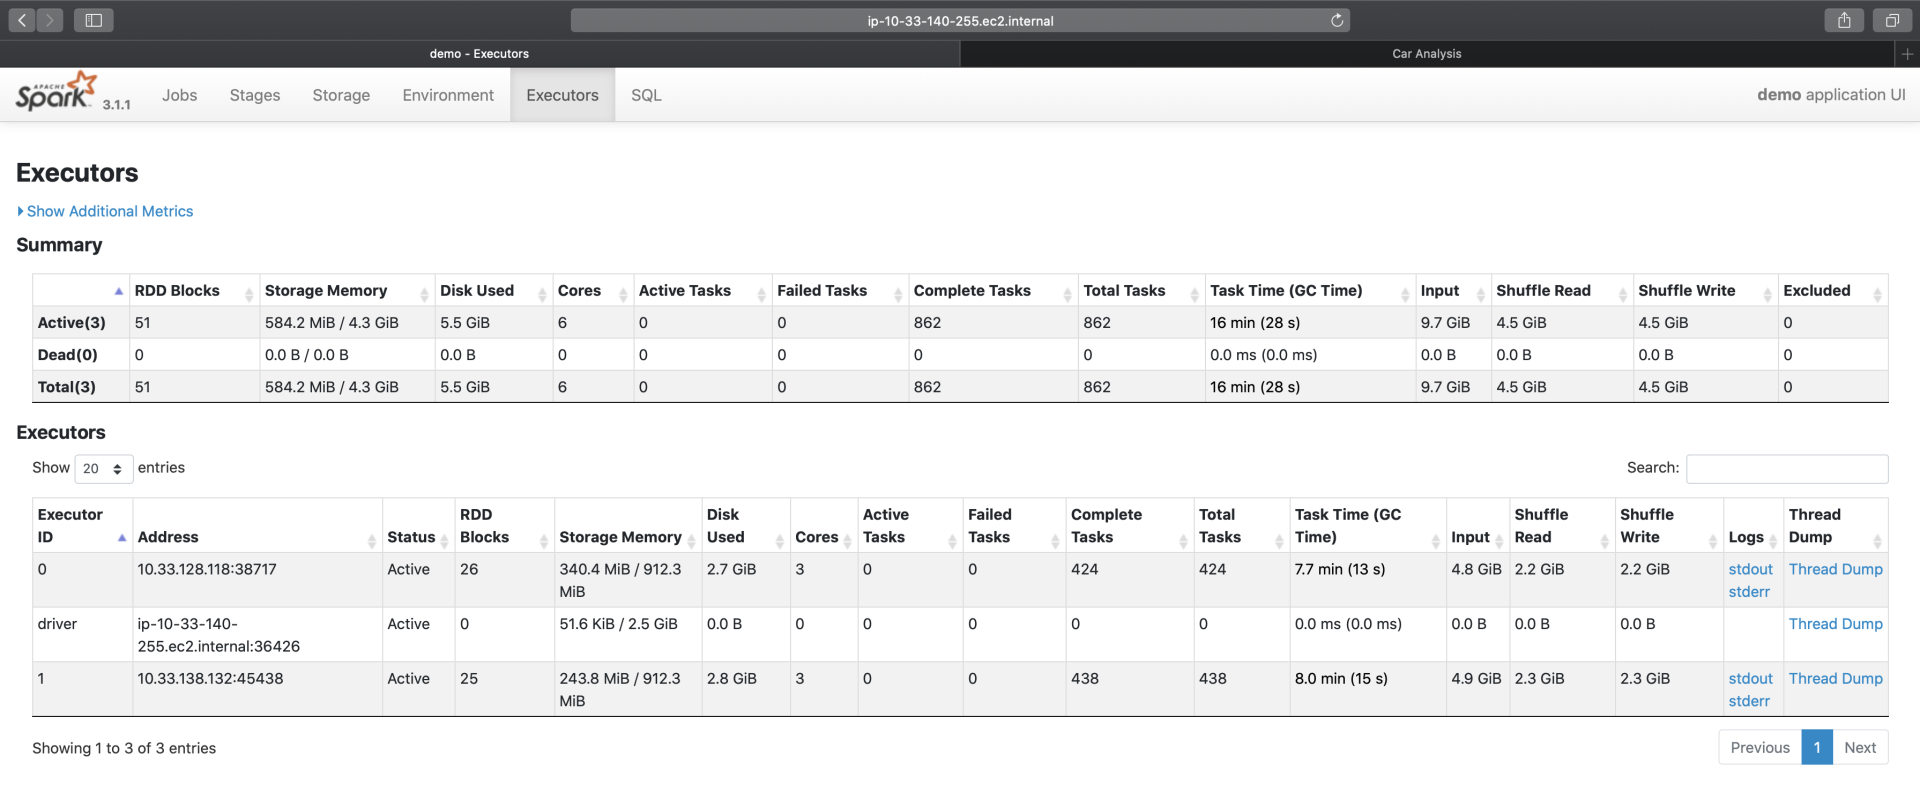This screenshot has height=807, width=1920.
Task: Toggle the browser sidebar icon
Action: point(93,20)
